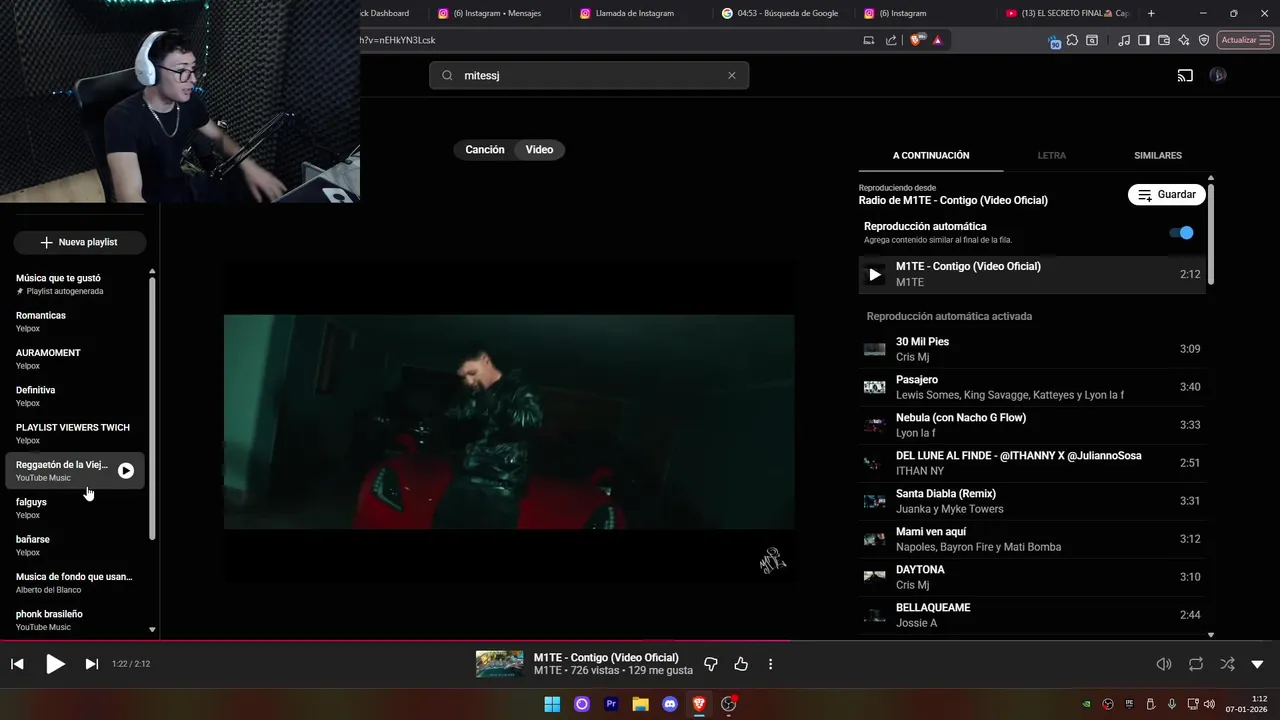The width and height of the screenshot is (1280, 720).
Task: Open a new browser tab with plus
Action: tap(1151, 13)
